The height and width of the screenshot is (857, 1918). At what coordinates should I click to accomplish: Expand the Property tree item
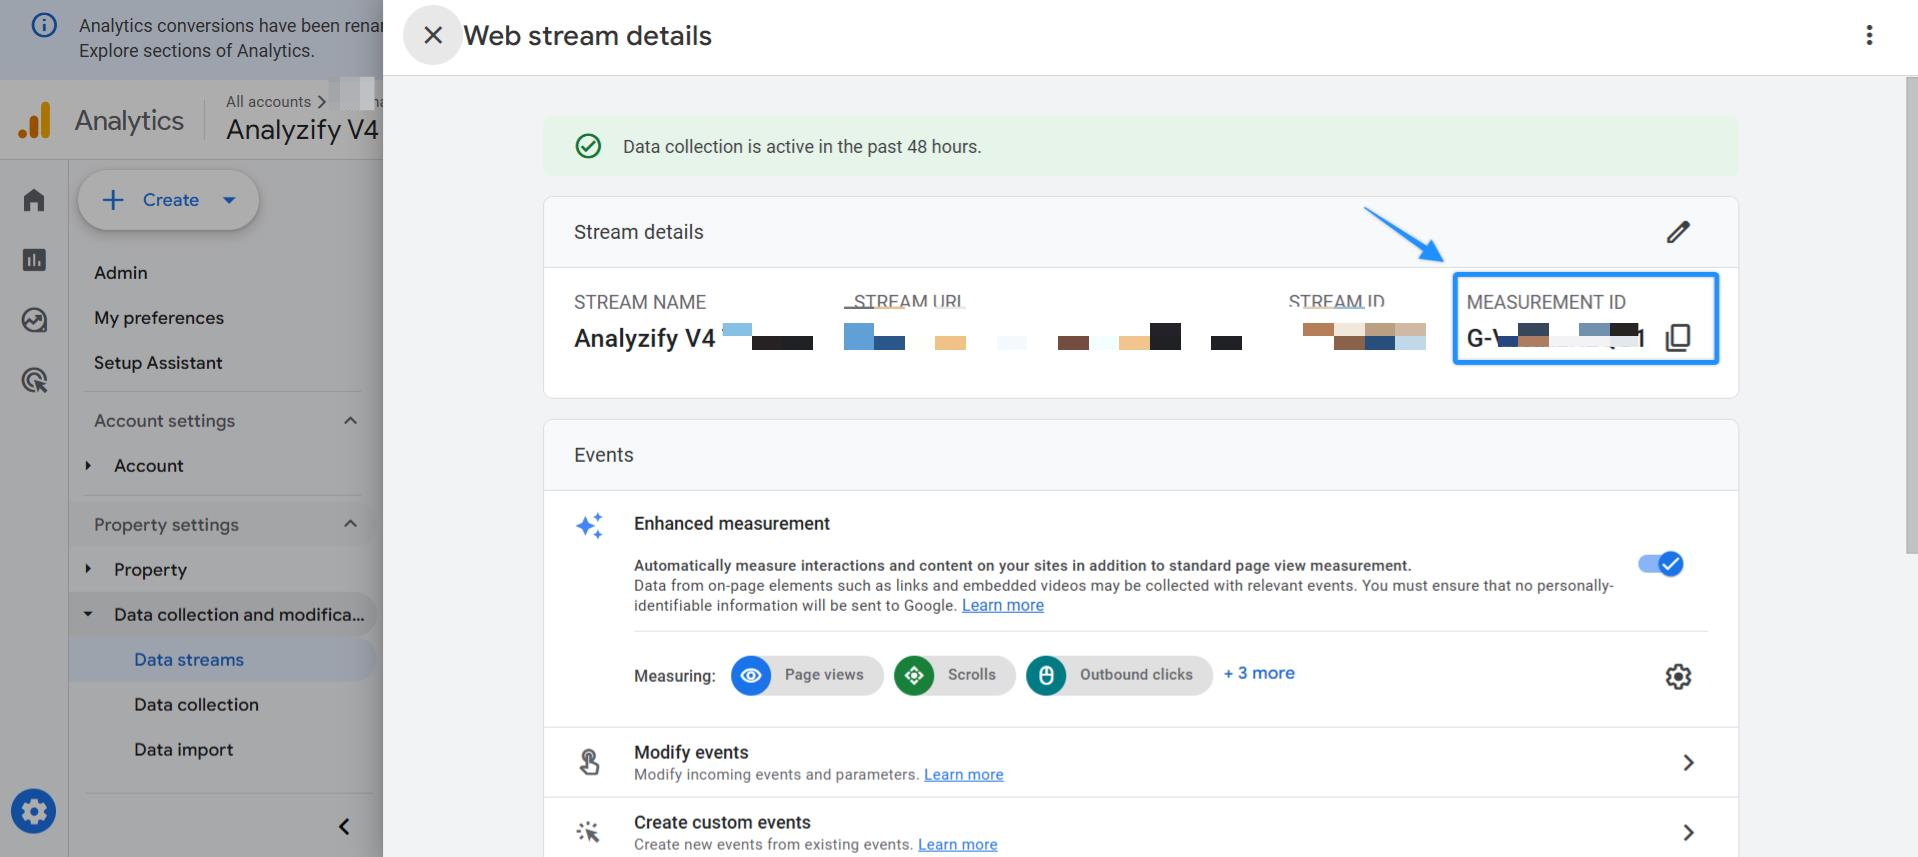click(88, 569)
